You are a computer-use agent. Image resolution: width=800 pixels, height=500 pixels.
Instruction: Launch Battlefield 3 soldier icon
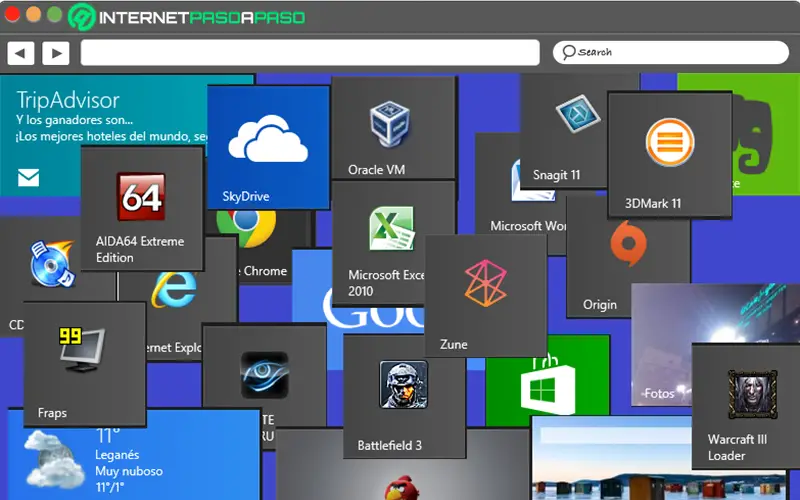(404, 384)
